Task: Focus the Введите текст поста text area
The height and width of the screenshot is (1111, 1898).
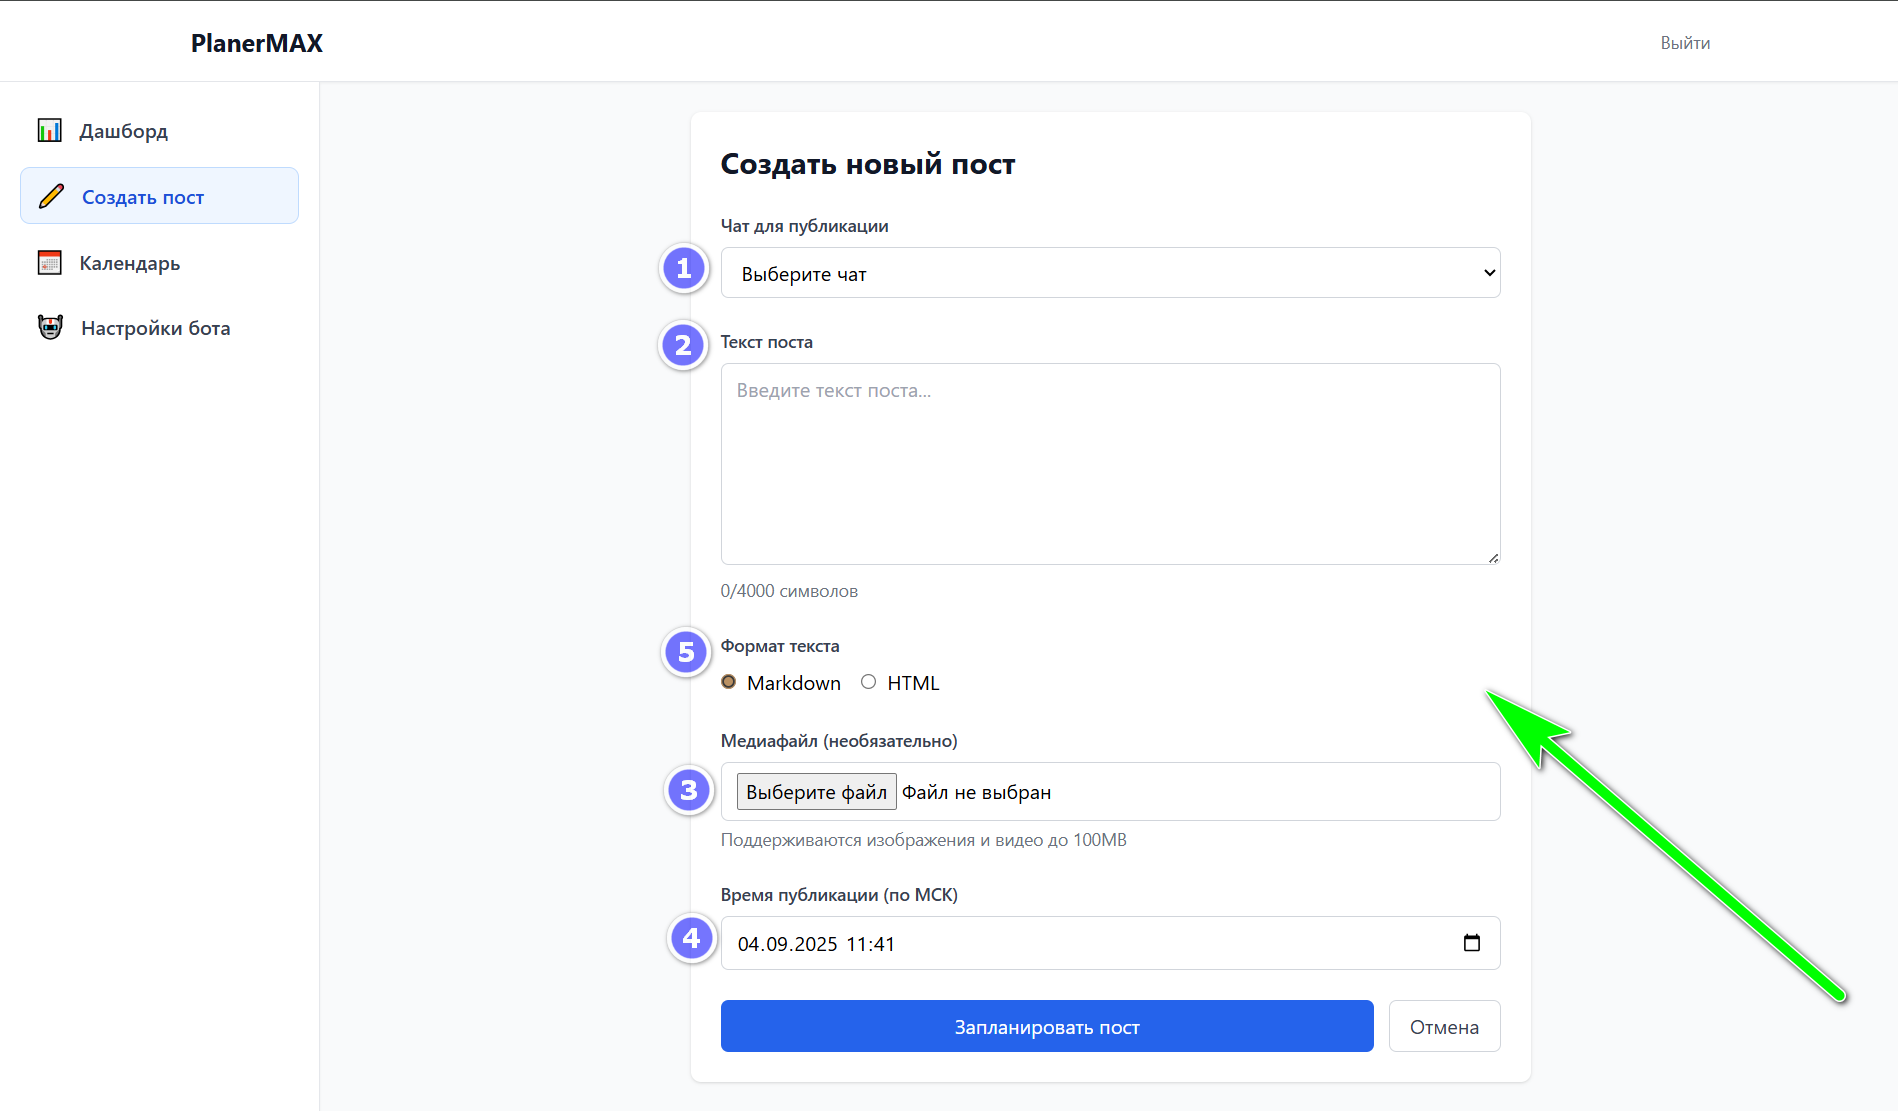Action: pyautogui.click(x=1110, y=464)
